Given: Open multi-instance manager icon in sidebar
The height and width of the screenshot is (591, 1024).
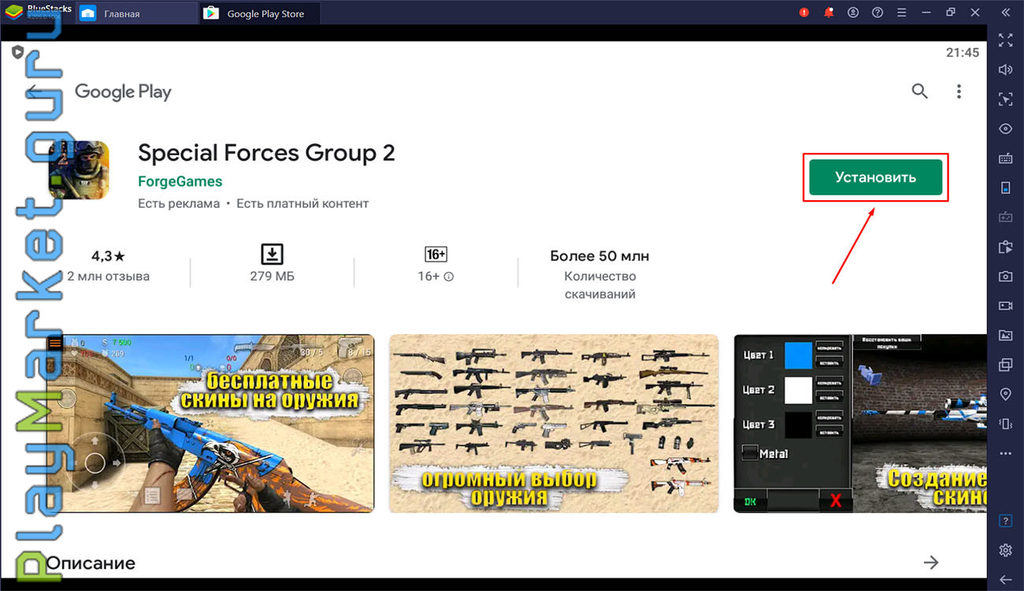Looking at the screenshot, I should (x=1006, y=364).
